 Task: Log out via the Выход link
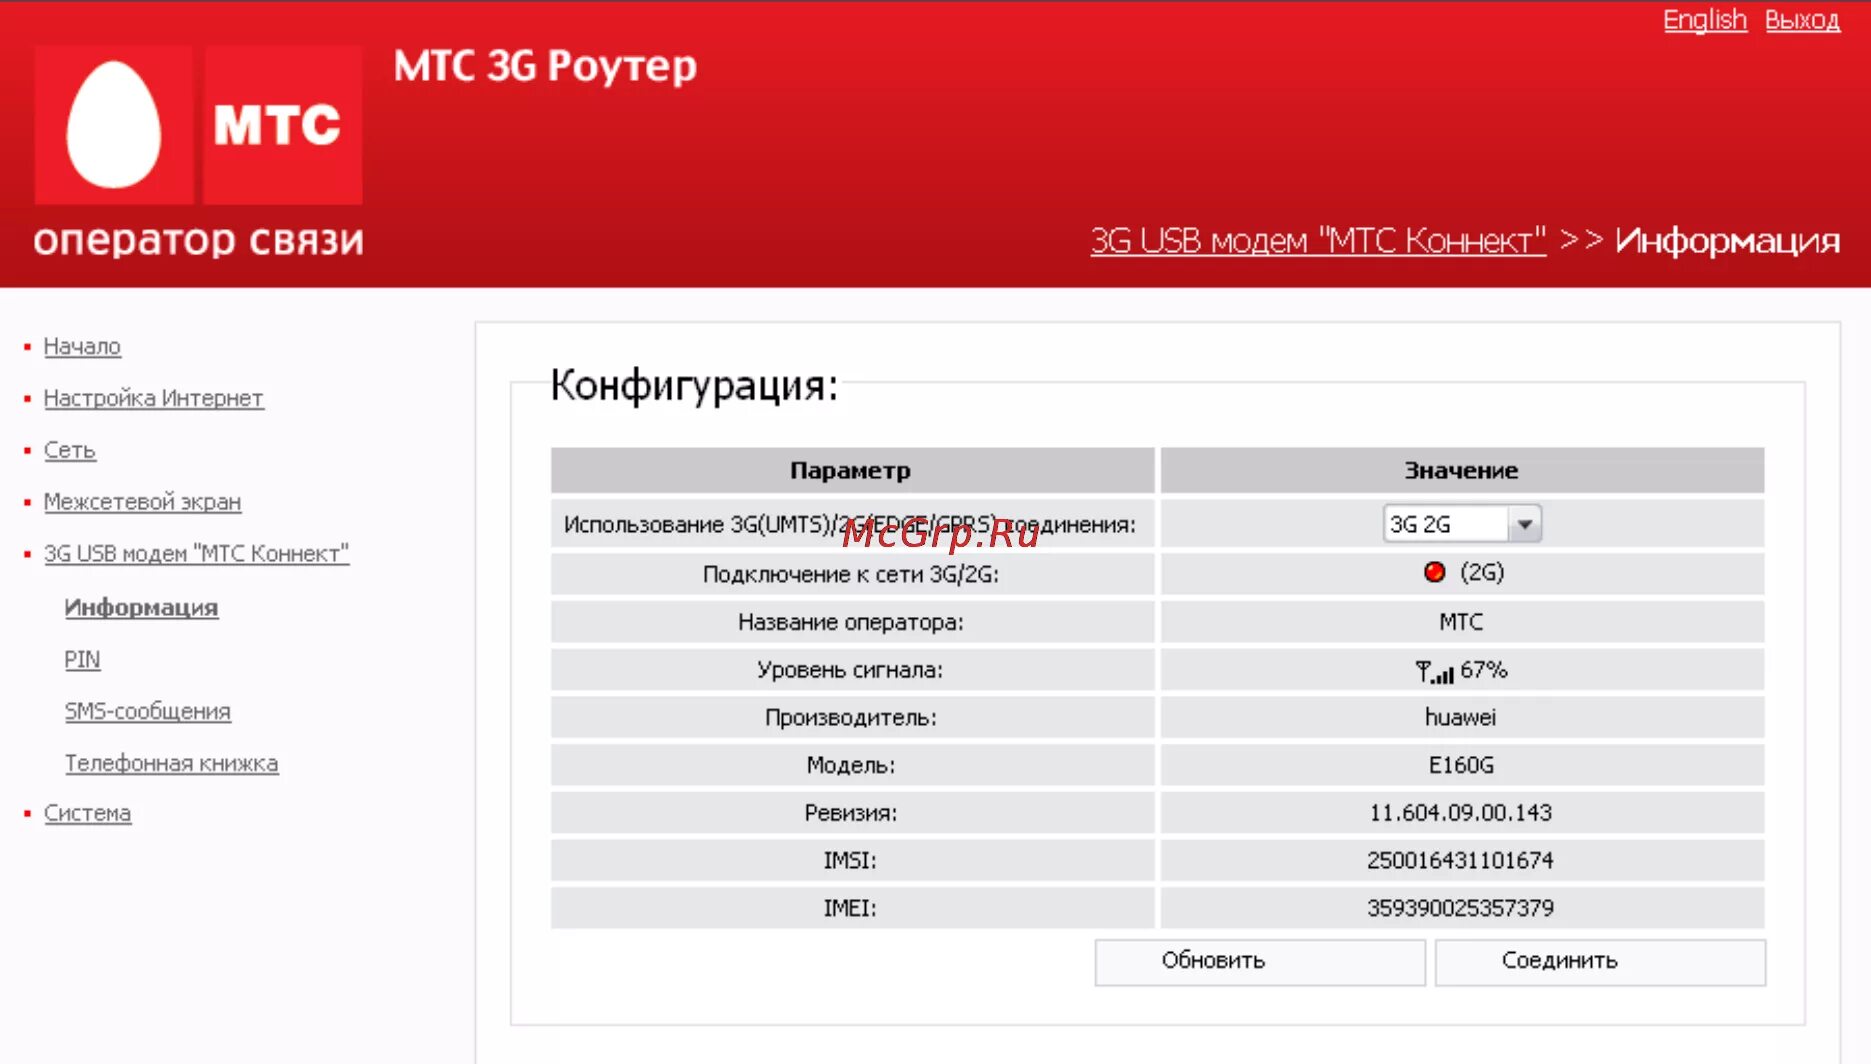coord(1802,20)
